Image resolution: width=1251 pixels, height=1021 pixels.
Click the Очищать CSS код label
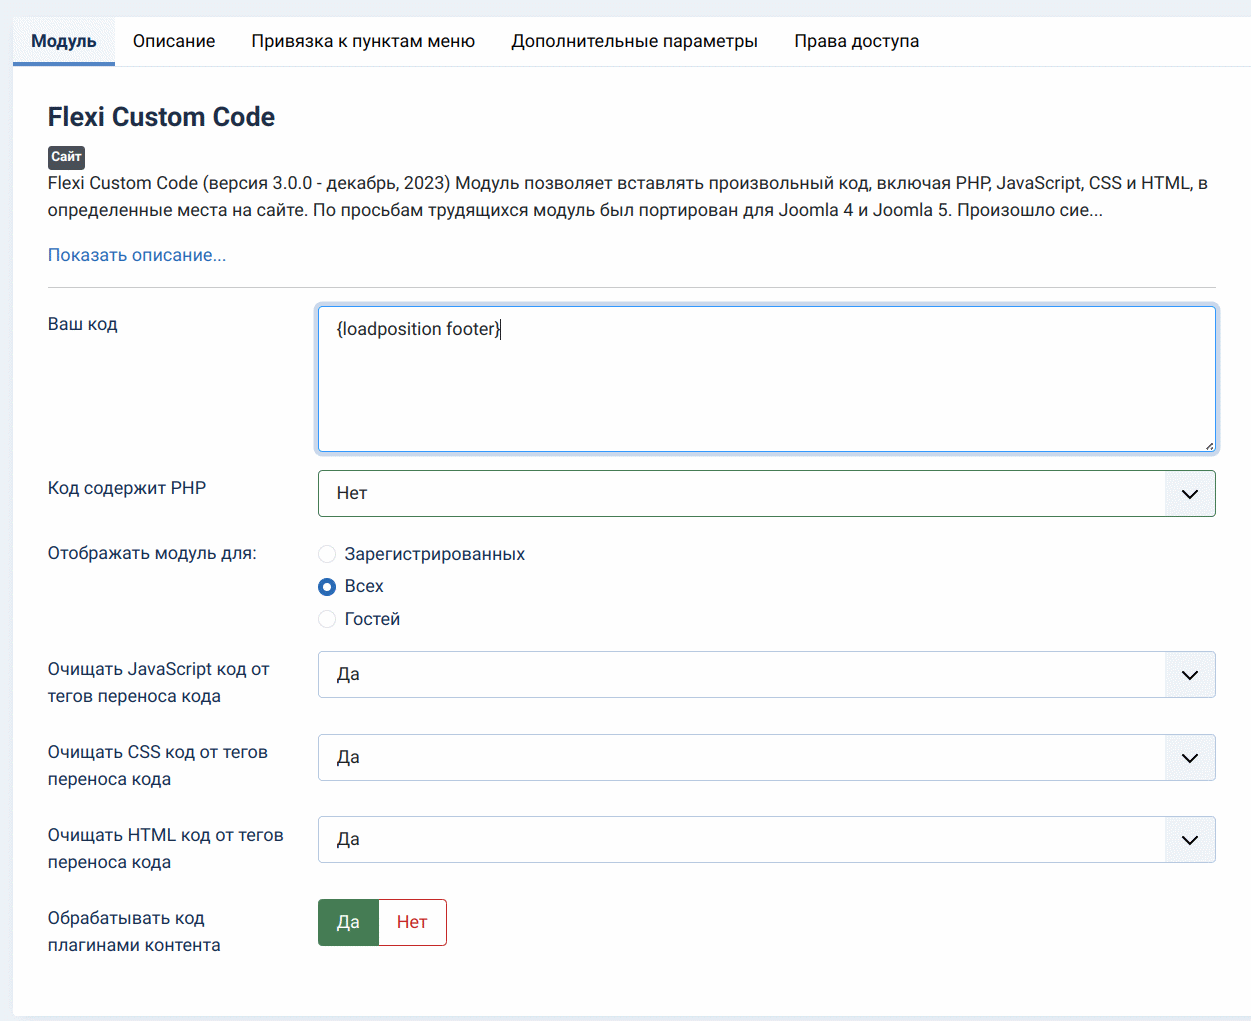[x=158, y=765]
